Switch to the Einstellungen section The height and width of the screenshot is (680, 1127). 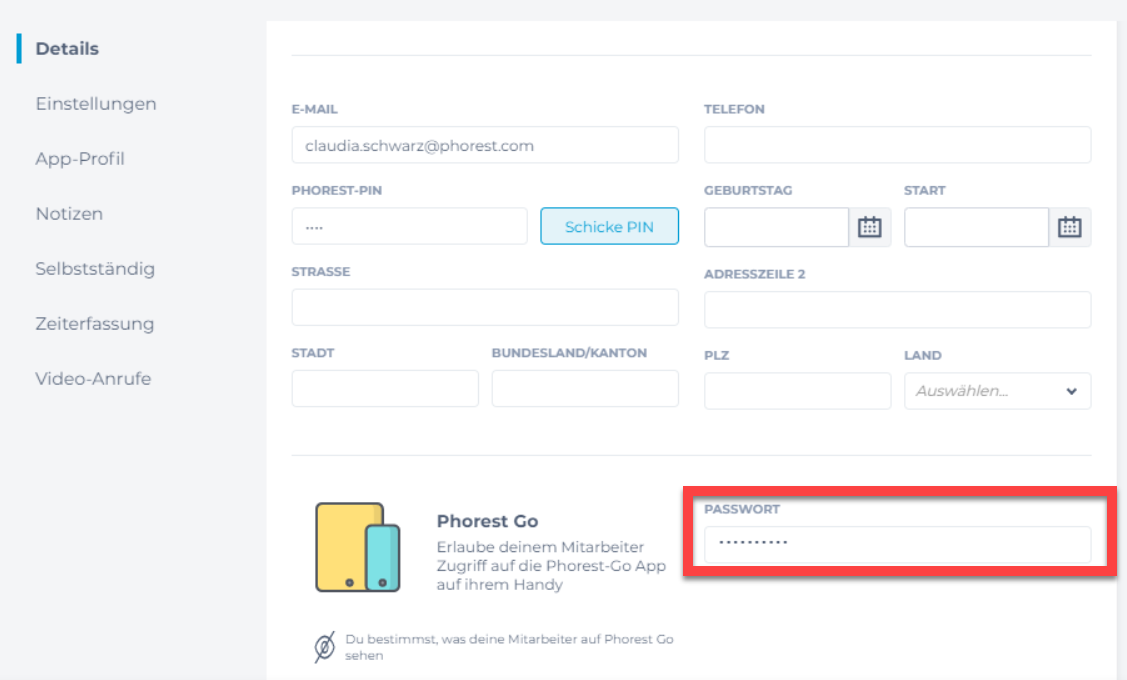click(96, 104)
